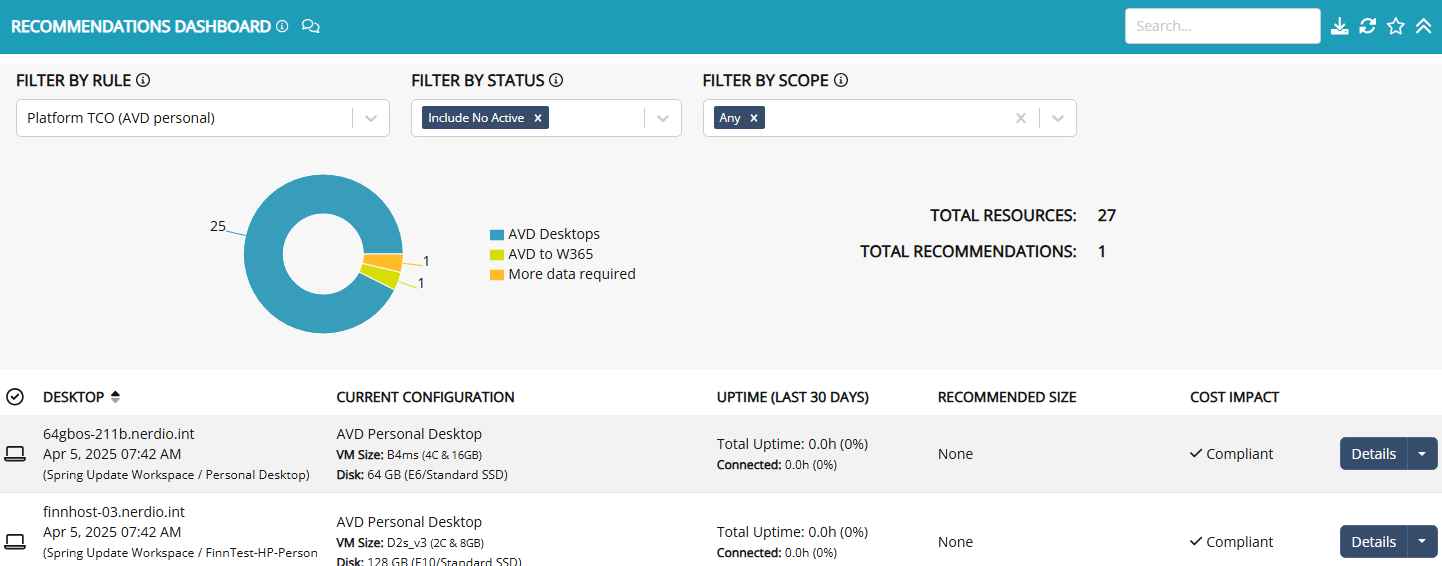1442x566 pixels.
Task: Mark dashboard as favorite with star icon
Action: click(1396, 26)
